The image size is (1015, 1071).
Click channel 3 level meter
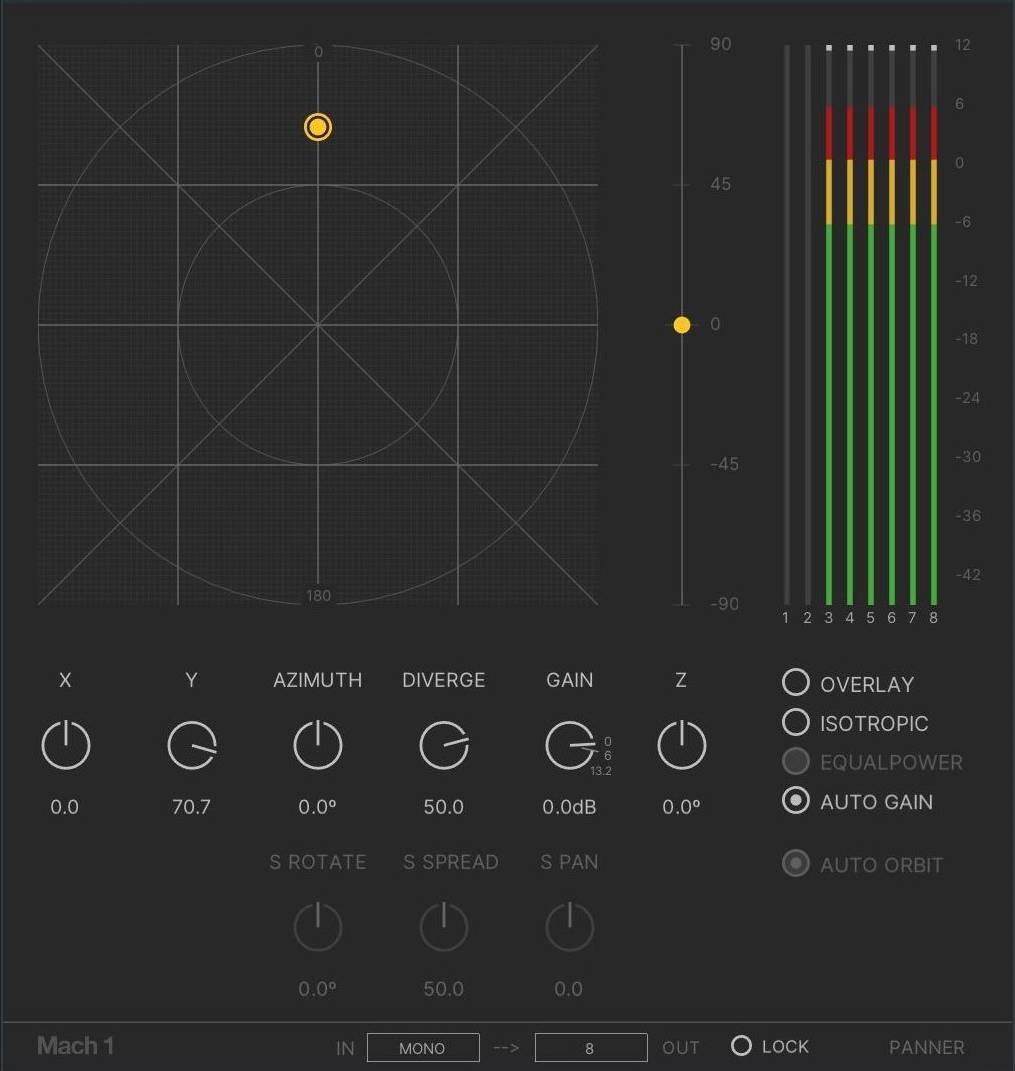coord(829,325)
